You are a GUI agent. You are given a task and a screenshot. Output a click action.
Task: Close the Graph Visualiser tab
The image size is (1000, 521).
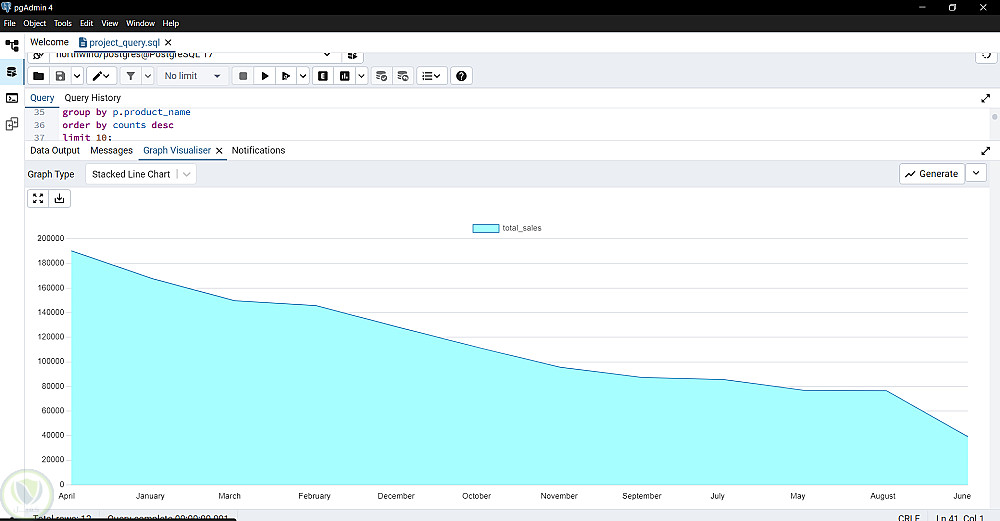click(x=219, y=150)
